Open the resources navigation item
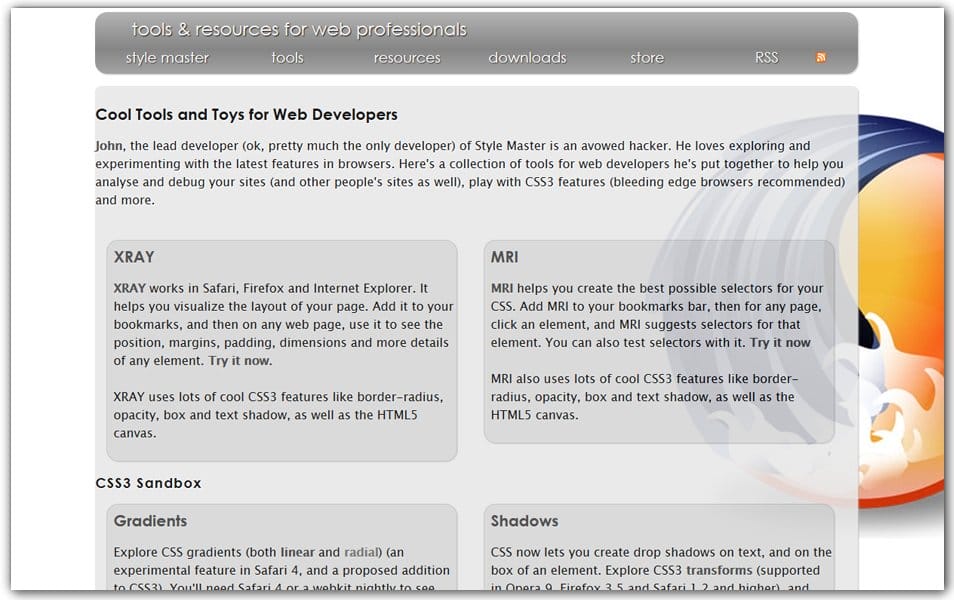The width and height of the screenshot is (954, 600). tap(407, 58)
